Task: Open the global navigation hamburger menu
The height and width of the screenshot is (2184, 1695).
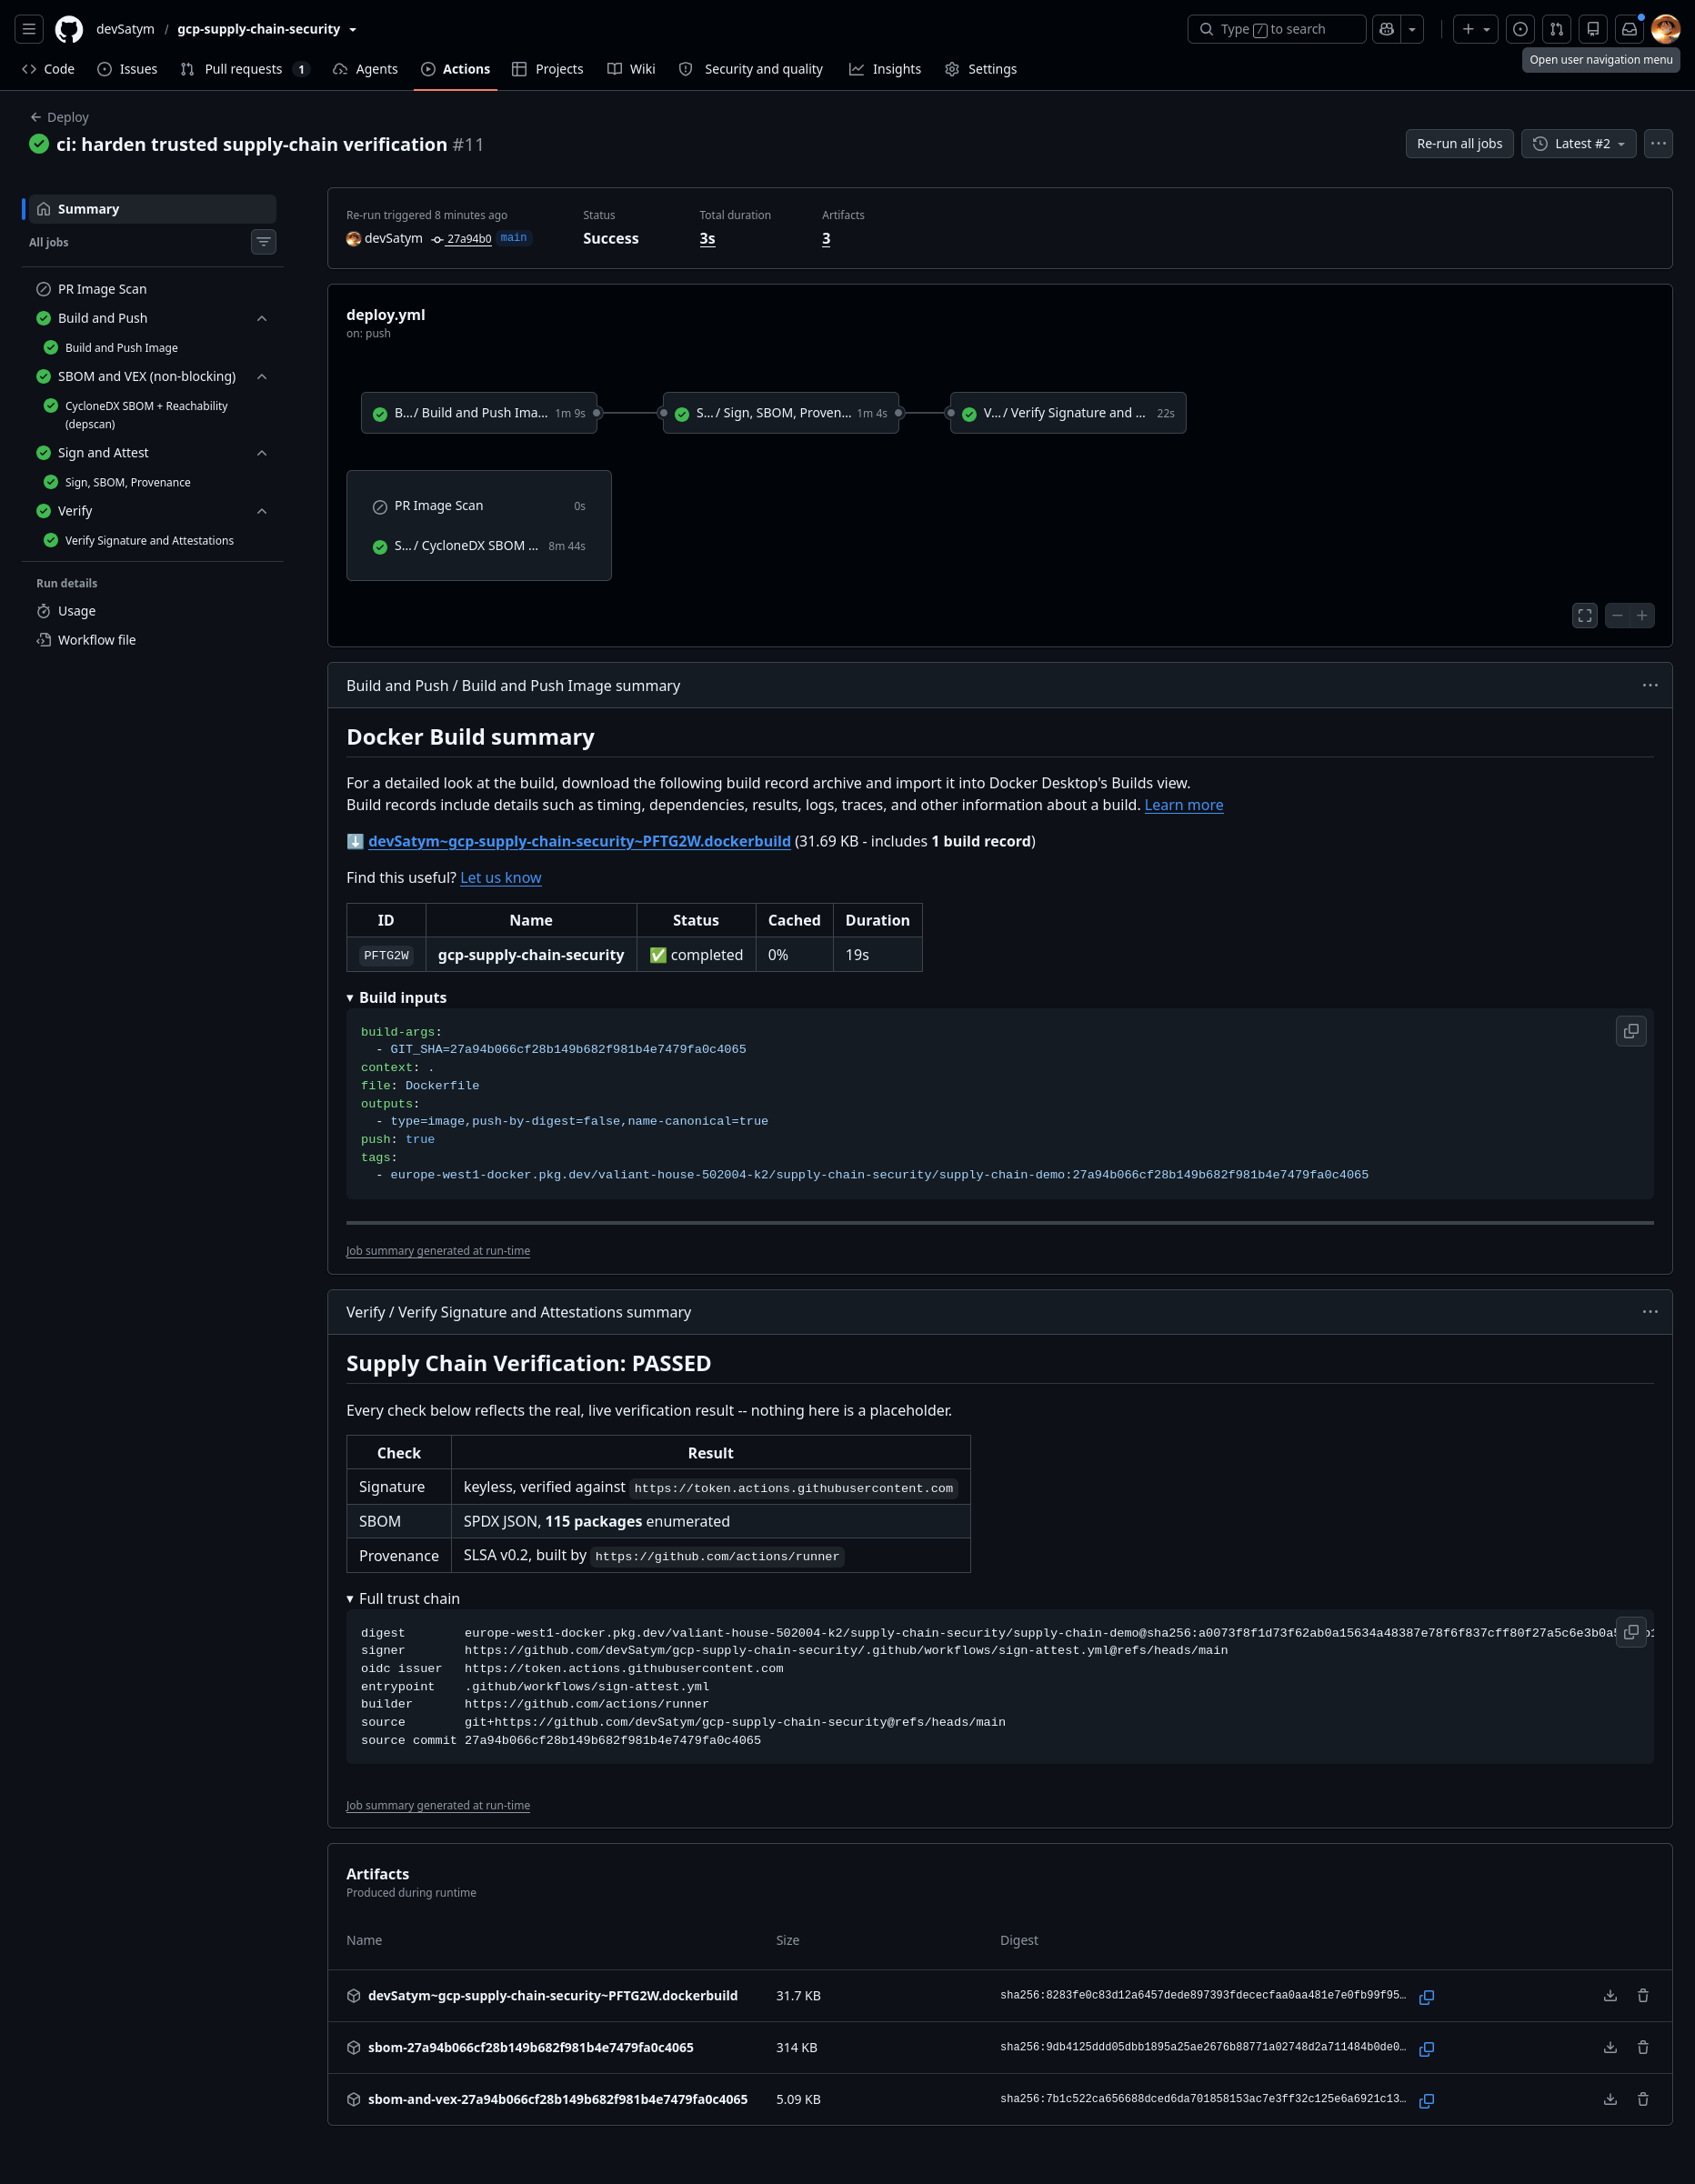Action: pos(29,29)
